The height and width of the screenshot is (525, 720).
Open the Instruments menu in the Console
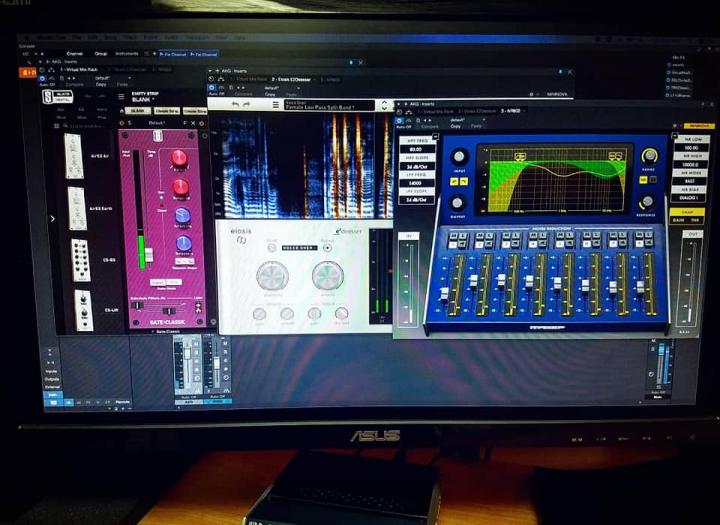click(127, 54)
